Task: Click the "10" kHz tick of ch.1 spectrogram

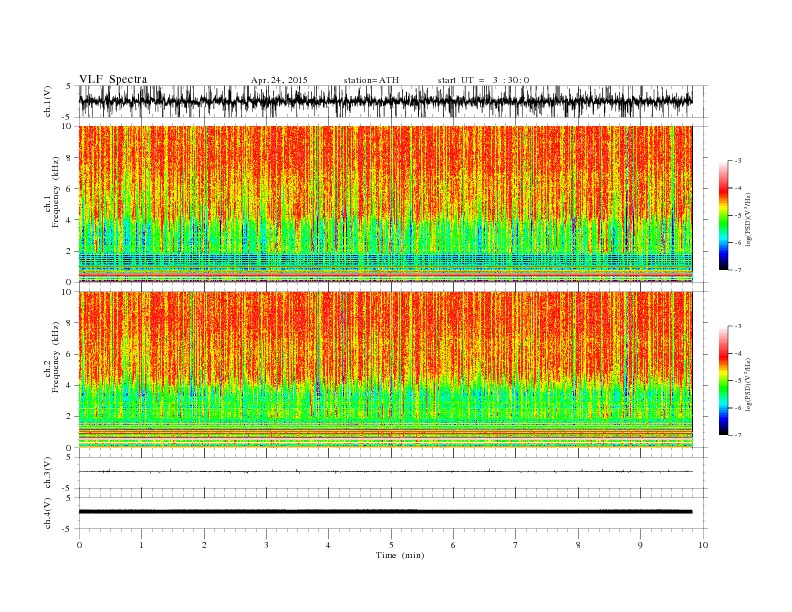Action: 67,126
